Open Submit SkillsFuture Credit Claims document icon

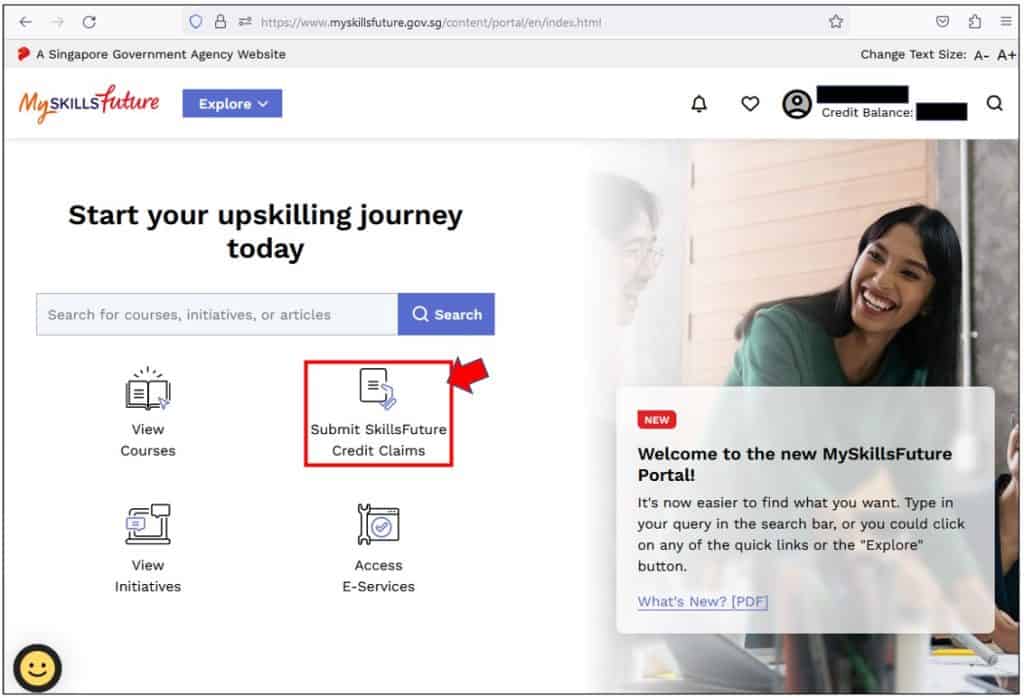coord(378,389)
